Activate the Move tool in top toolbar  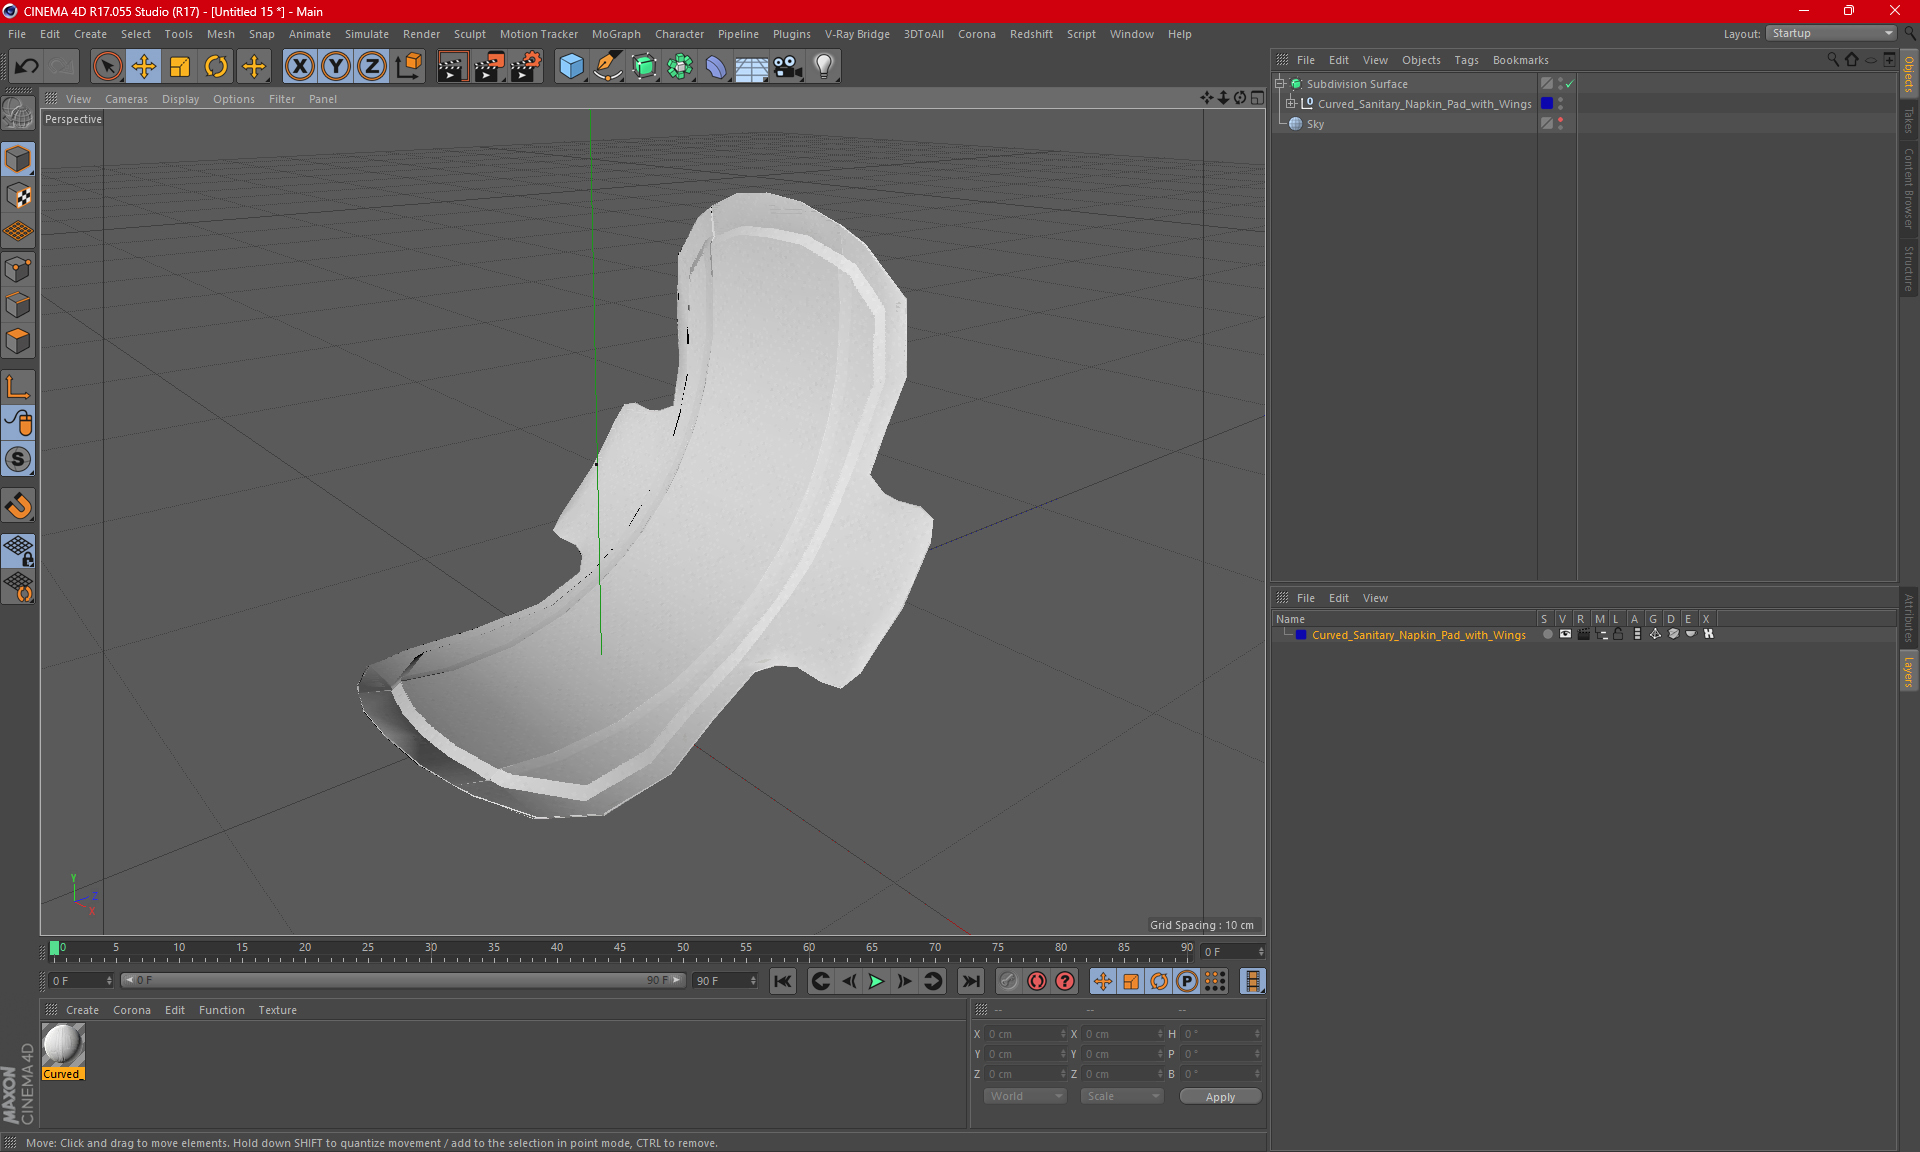(x=144, y=67)
